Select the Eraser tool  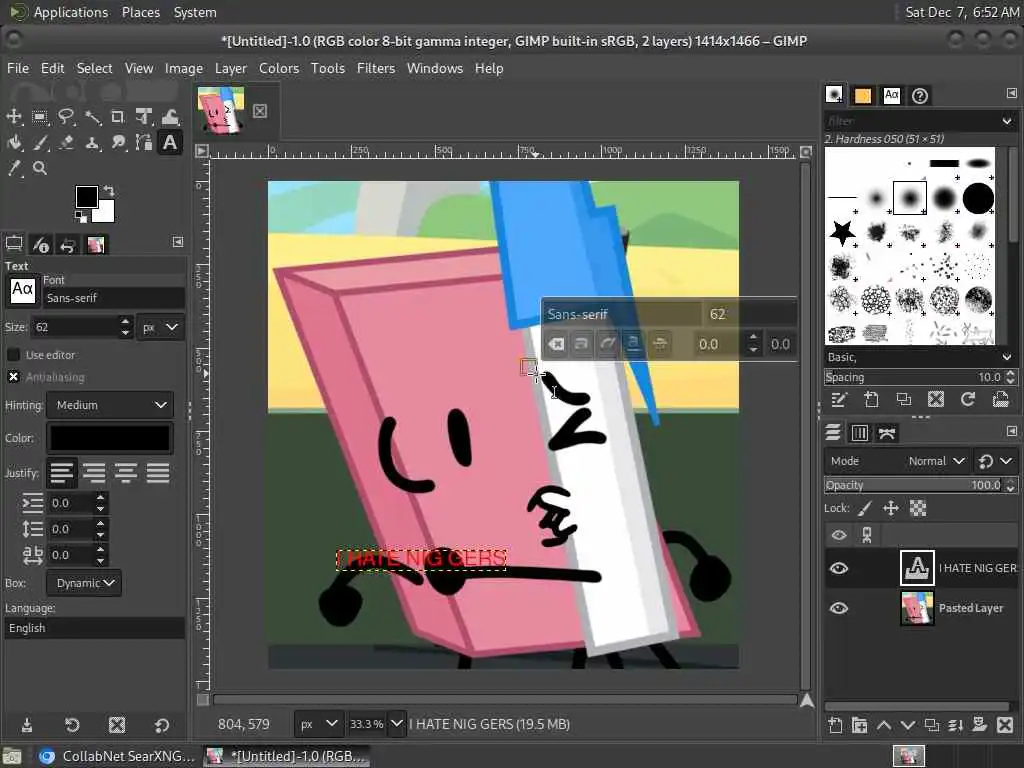click(66, 142)
